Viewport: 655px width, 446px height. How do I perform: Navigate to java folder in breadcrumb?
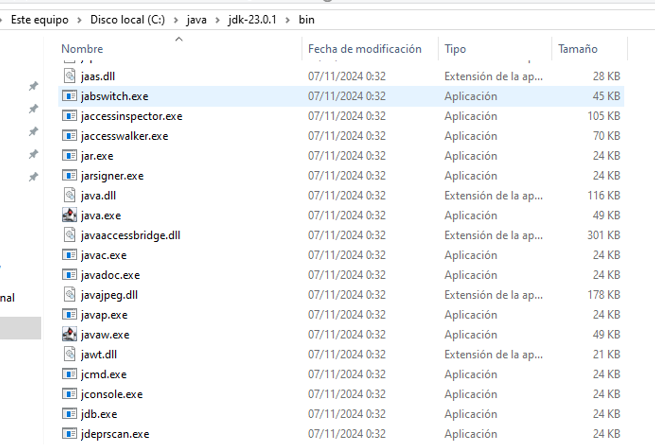coord(196,21)
